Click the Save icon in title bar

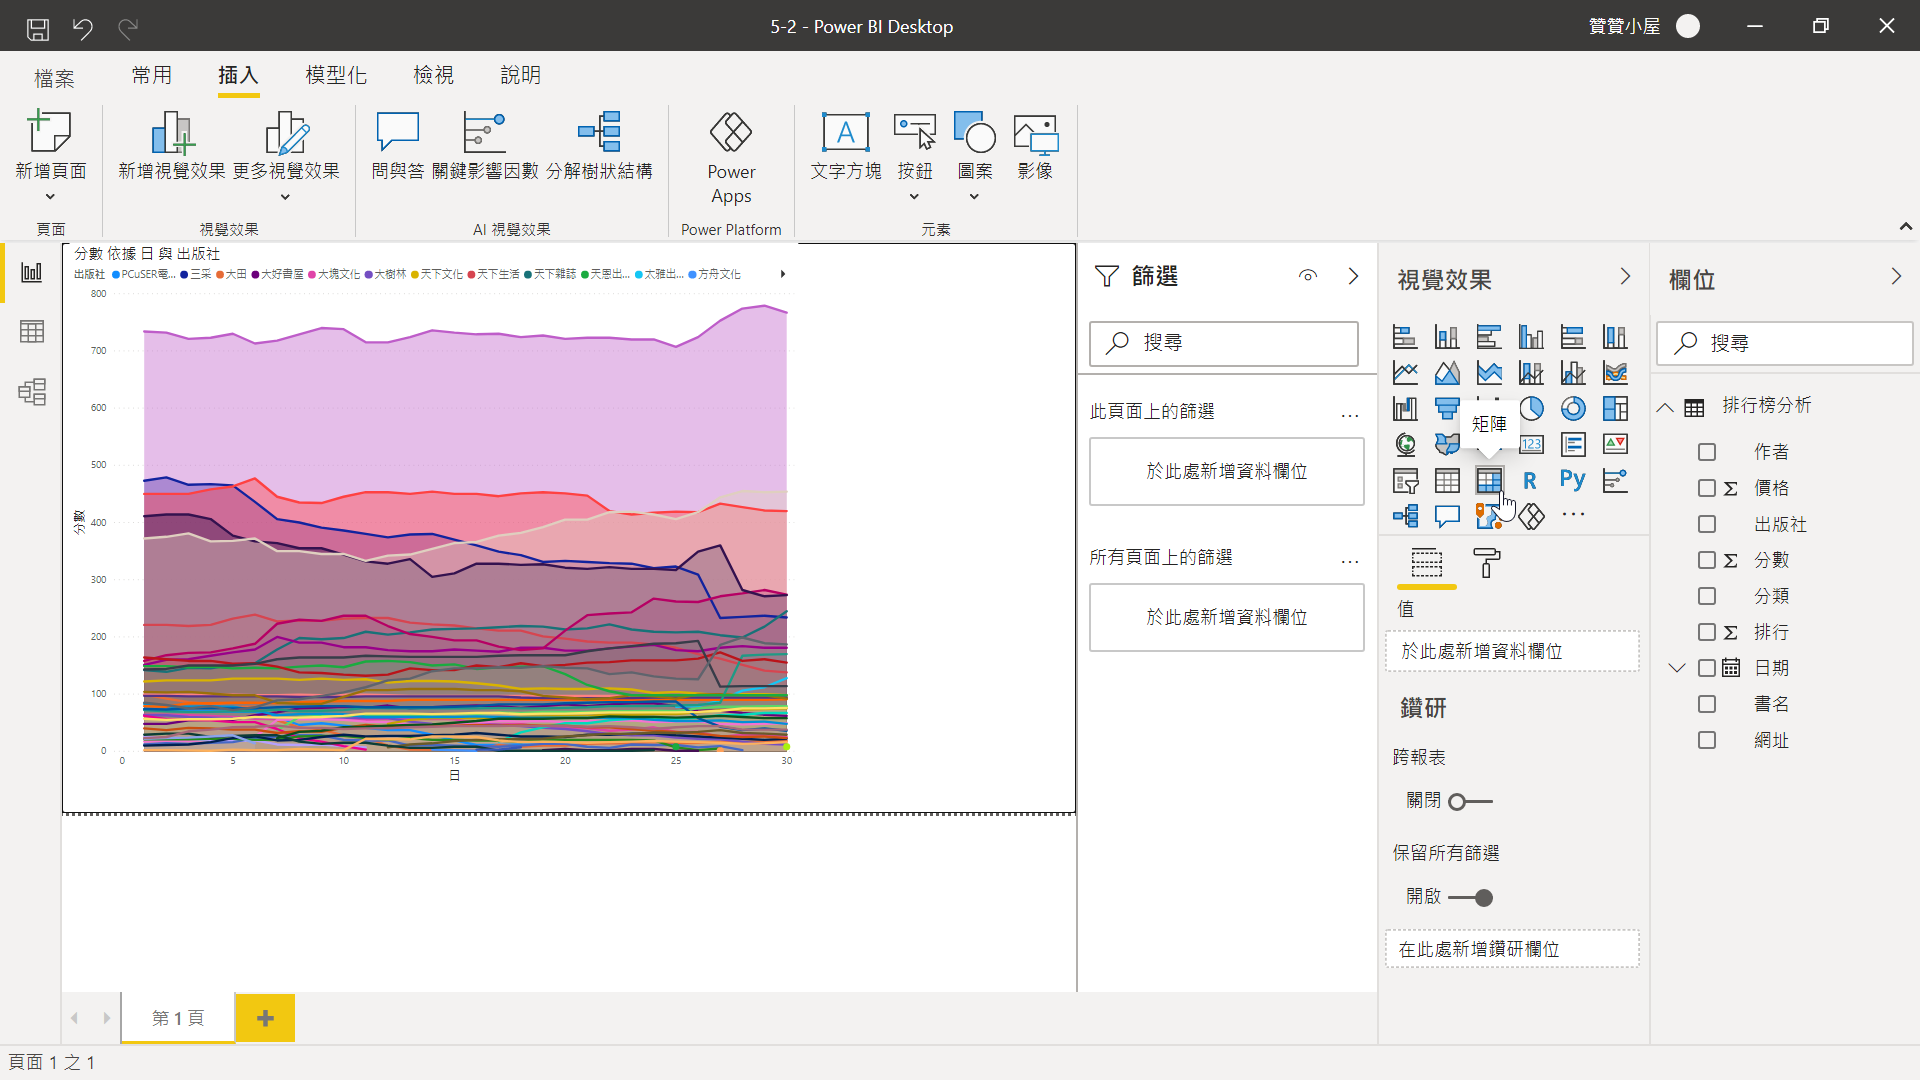(x=38, y=28)
